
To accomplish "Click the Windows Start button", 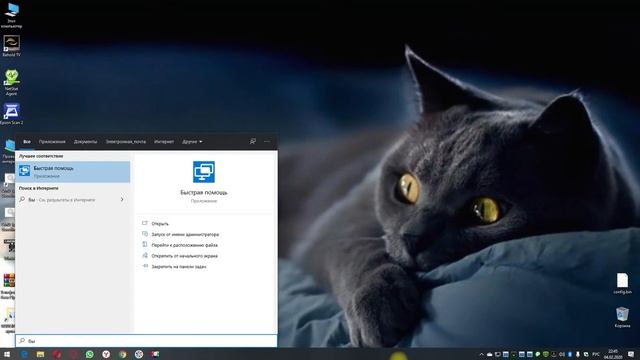I will click(7, 354).
